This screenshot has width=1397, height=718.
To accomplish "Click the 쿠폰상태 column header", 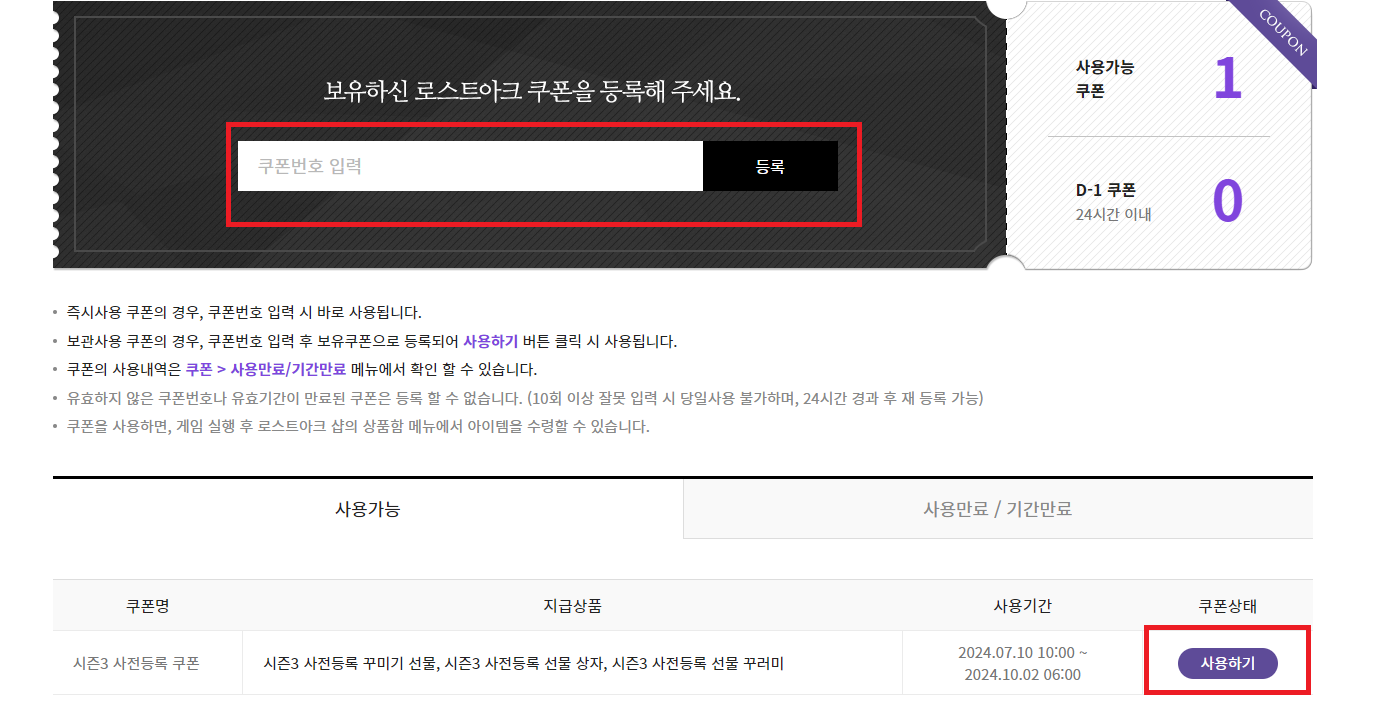I will 1227,606.
